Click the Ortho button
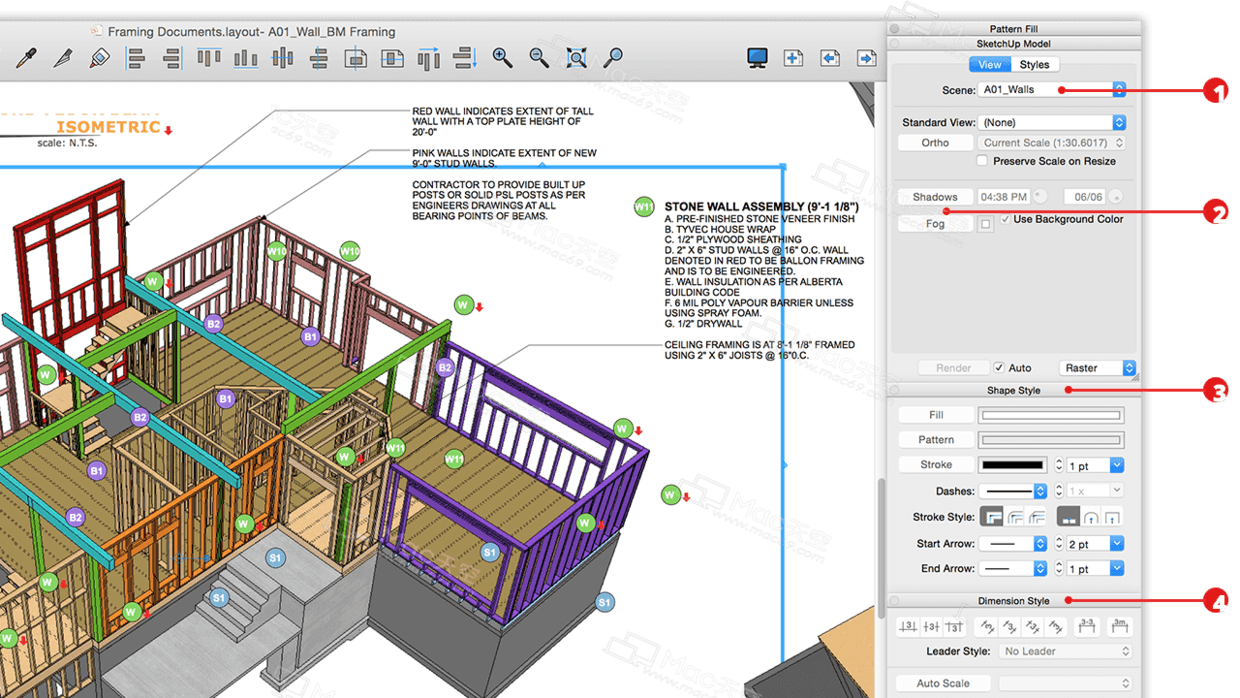 935,143
